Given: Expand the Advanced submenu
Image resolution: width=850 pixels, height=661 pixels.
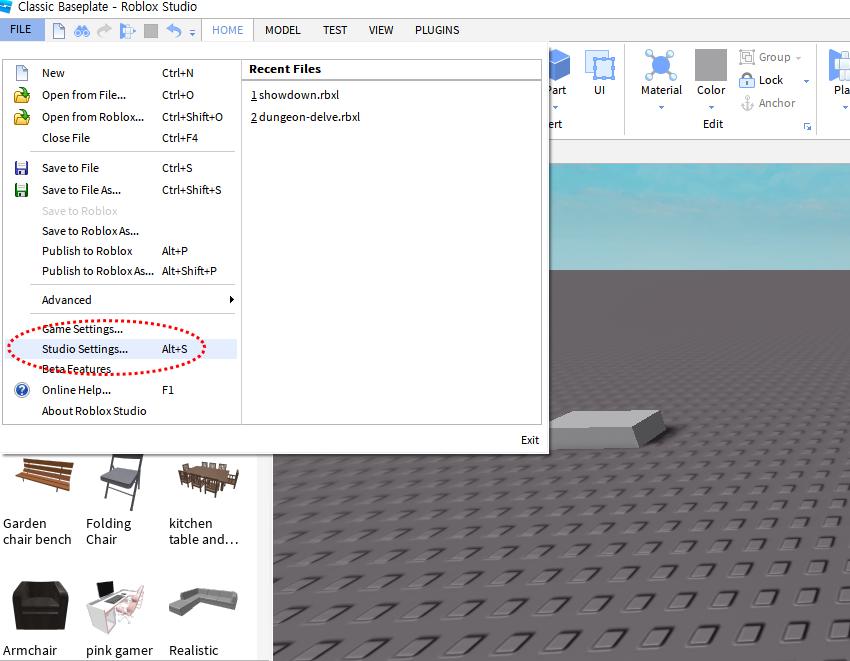Looking at the screenshot, I should [x=121, y=300].
